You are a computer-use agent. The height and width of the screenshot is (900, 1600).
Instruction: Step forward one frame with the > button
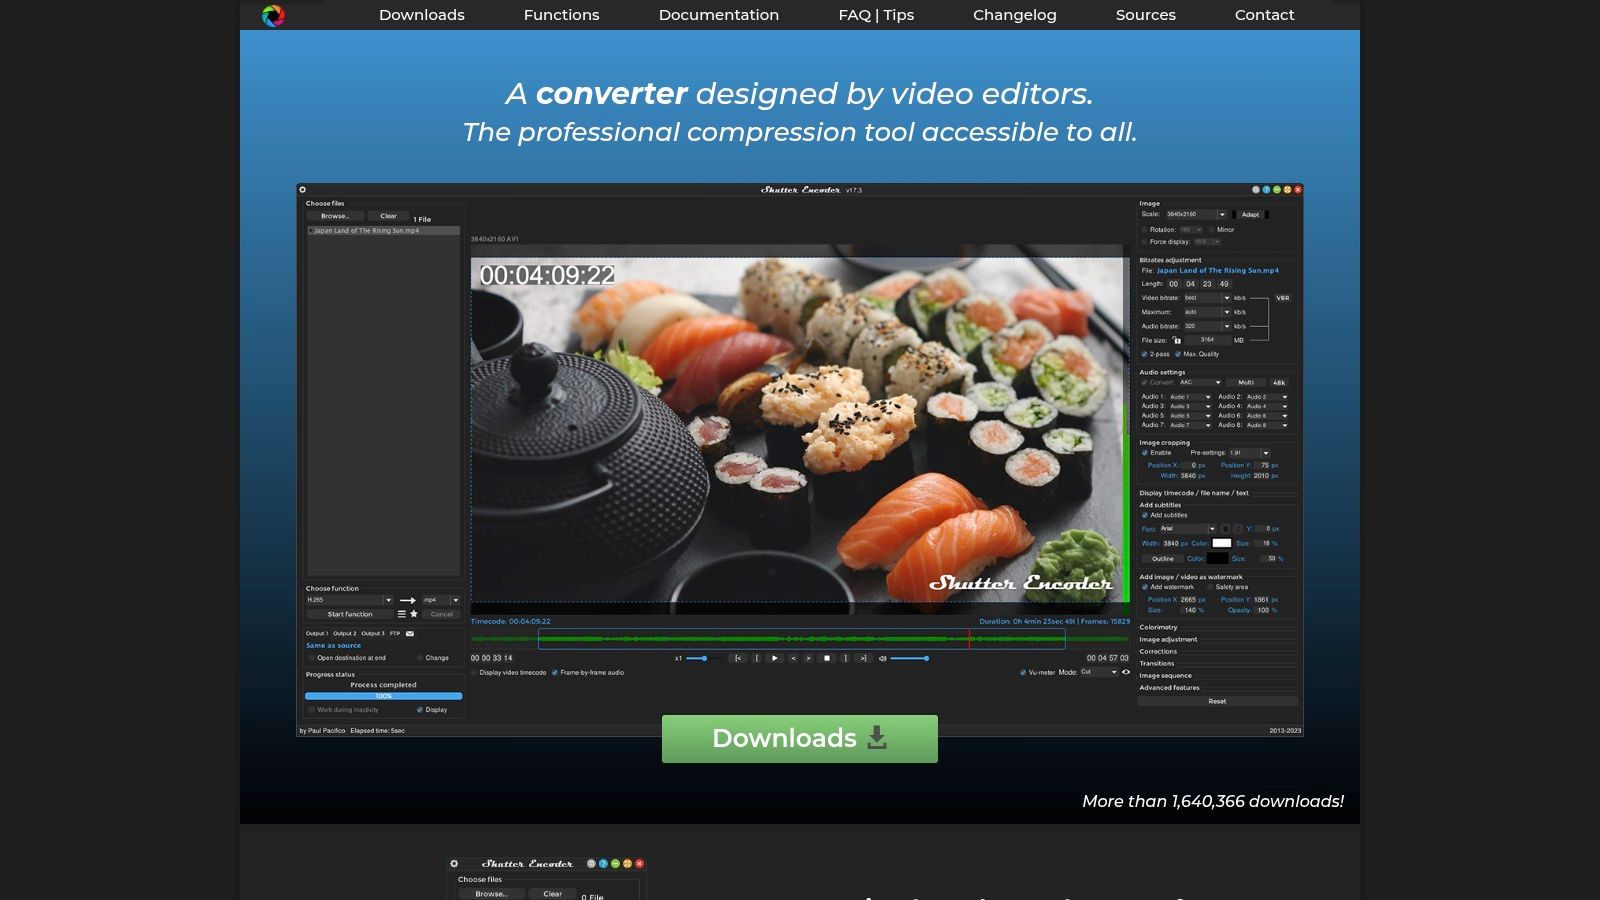click(x=808, y=658)
